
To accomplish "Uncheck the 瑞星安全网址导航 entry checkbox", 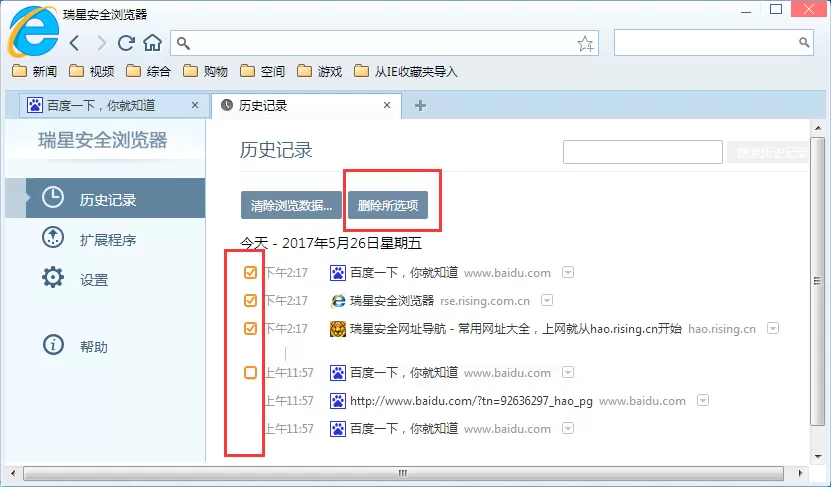I will [x=250, y=329].
